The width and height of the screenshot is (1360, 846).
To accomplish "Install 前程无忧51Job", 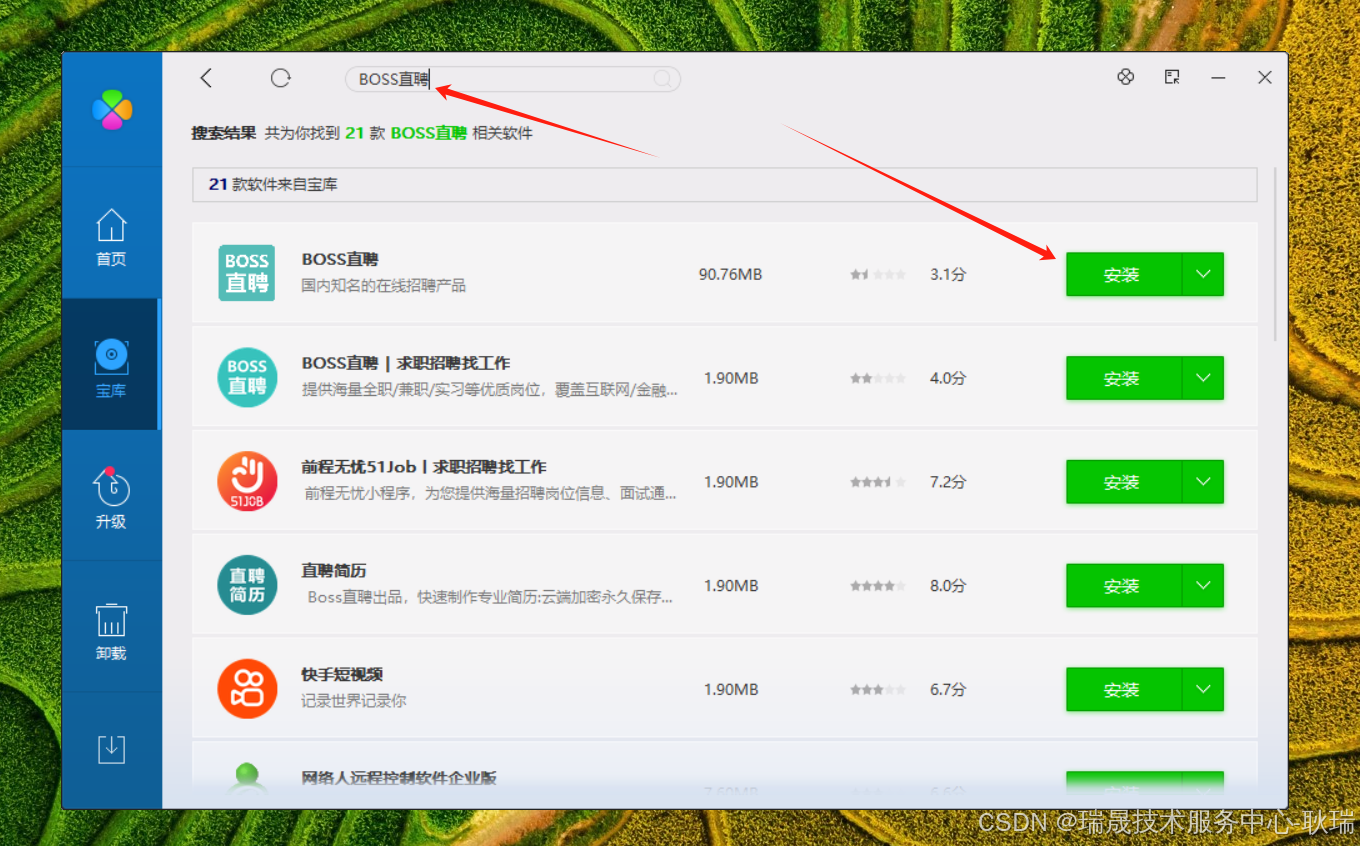I will coord(1123,482).
